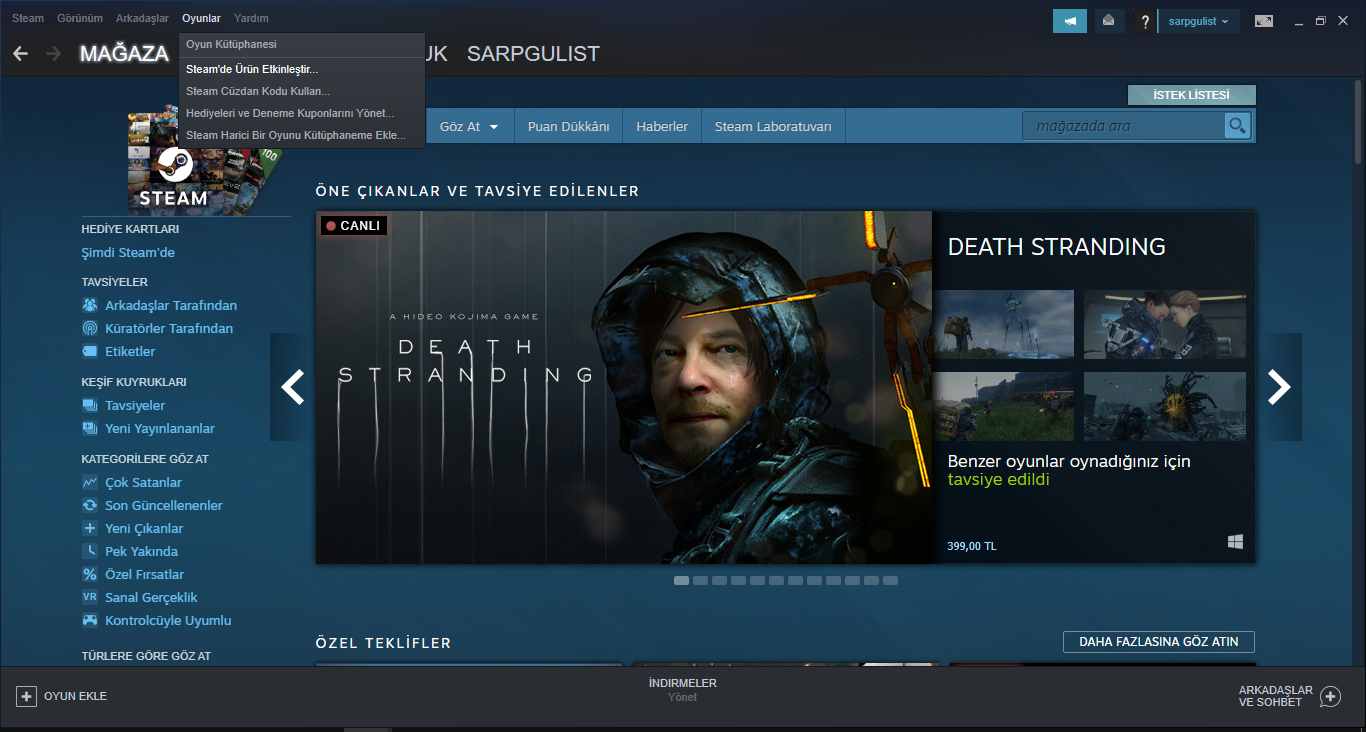This screenshot has width=1366, height=732.
Task: Click the Yeni Çıkanlar plus icon
Action: pos(90,528)
